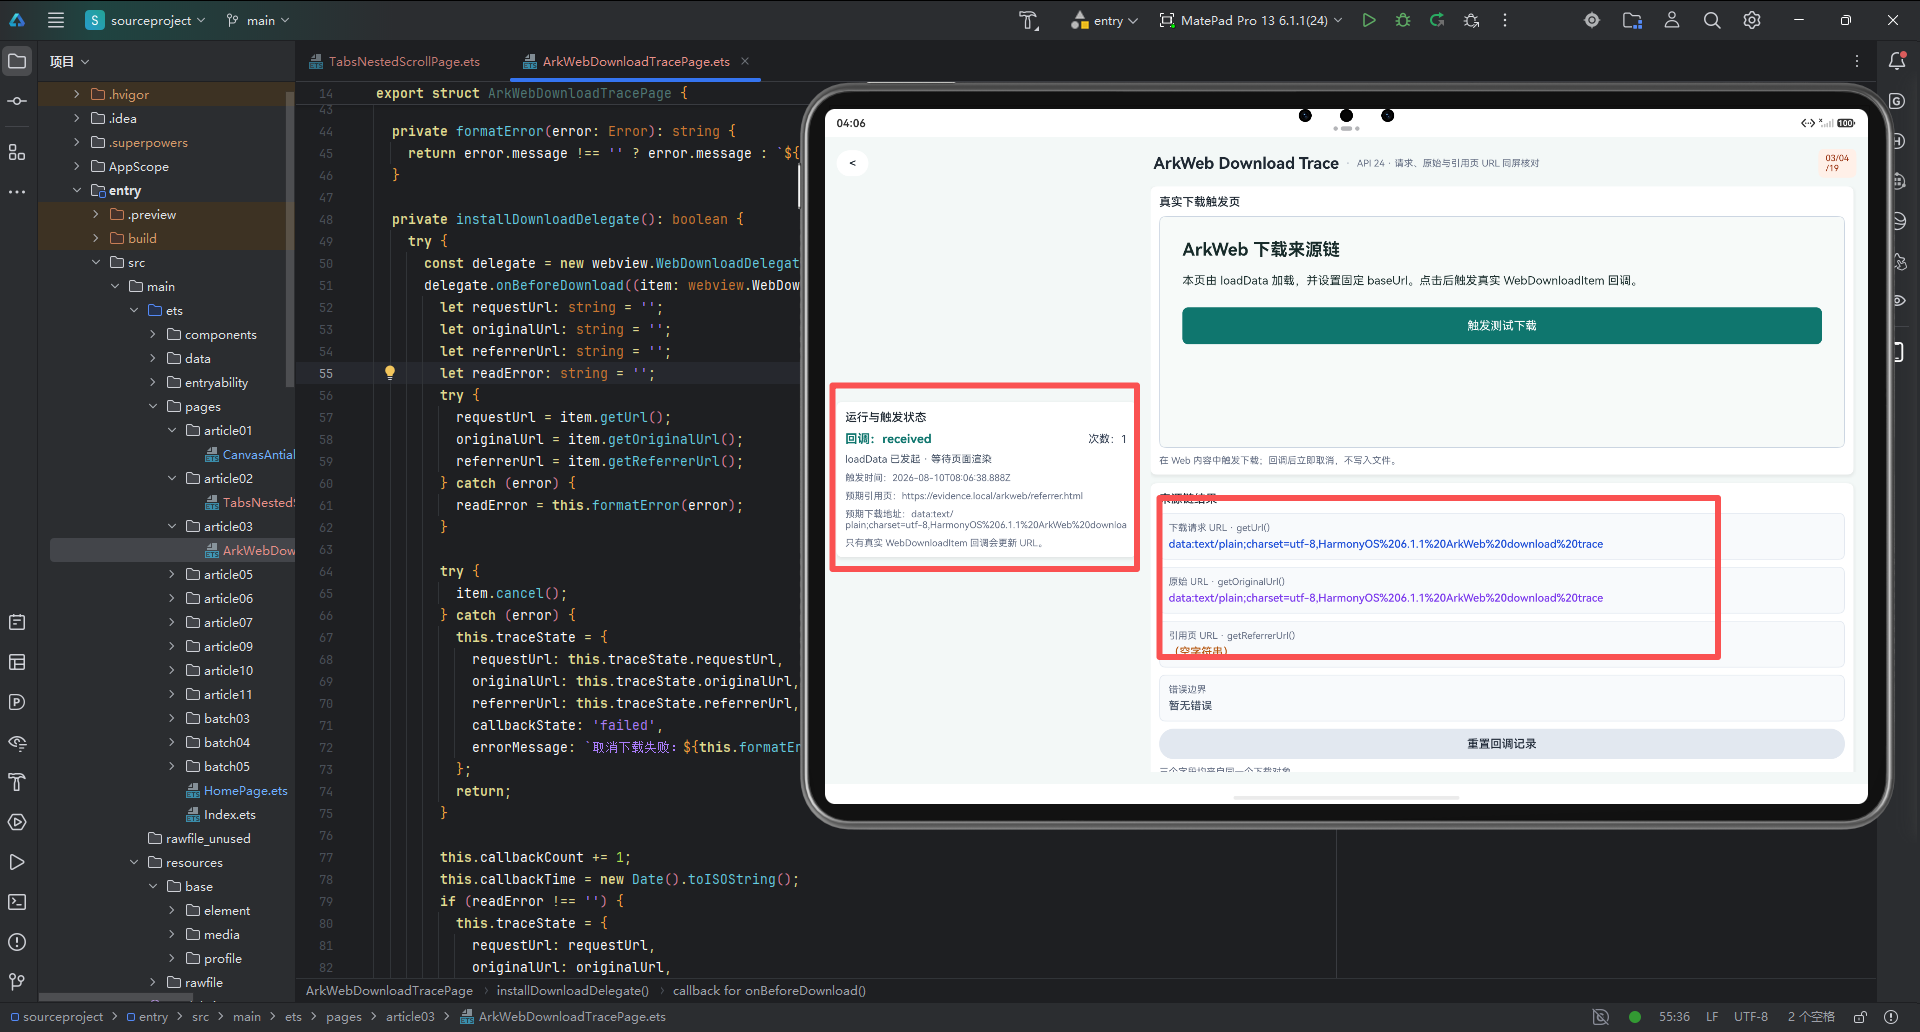Image resolution: width=1920 pixels, height=1032 pixels.
Task: Toggle the read-only lock icon in status bar
Action: pyautogui.click(x=1861, y=1017)
